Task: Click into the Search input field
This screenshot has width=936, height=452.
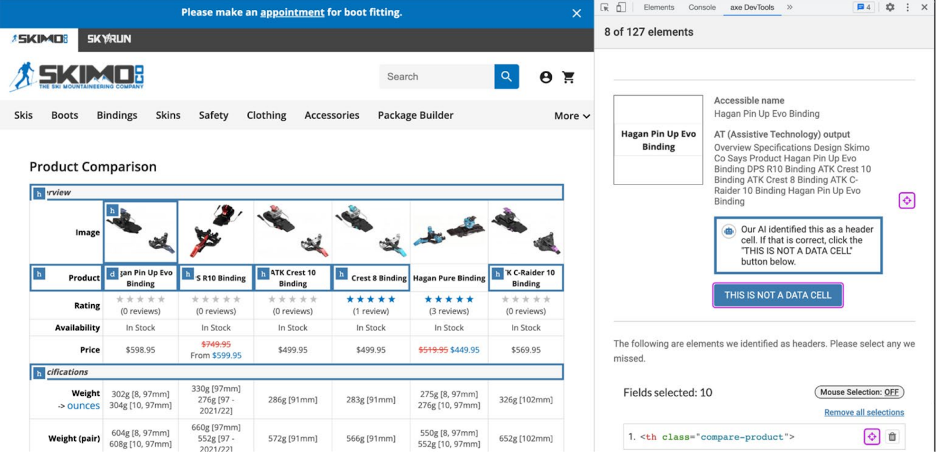Action: pos(436,76)
